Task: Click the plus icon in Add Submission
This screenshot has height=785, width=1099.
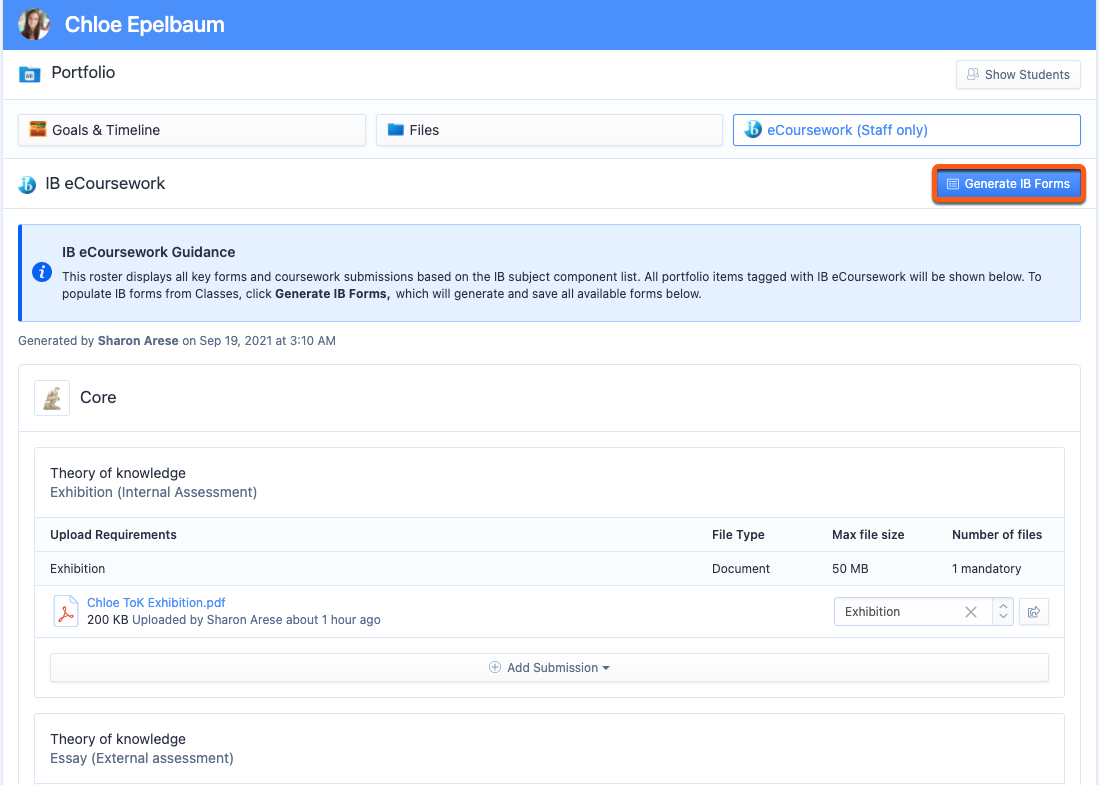Action: coord(495,667)
